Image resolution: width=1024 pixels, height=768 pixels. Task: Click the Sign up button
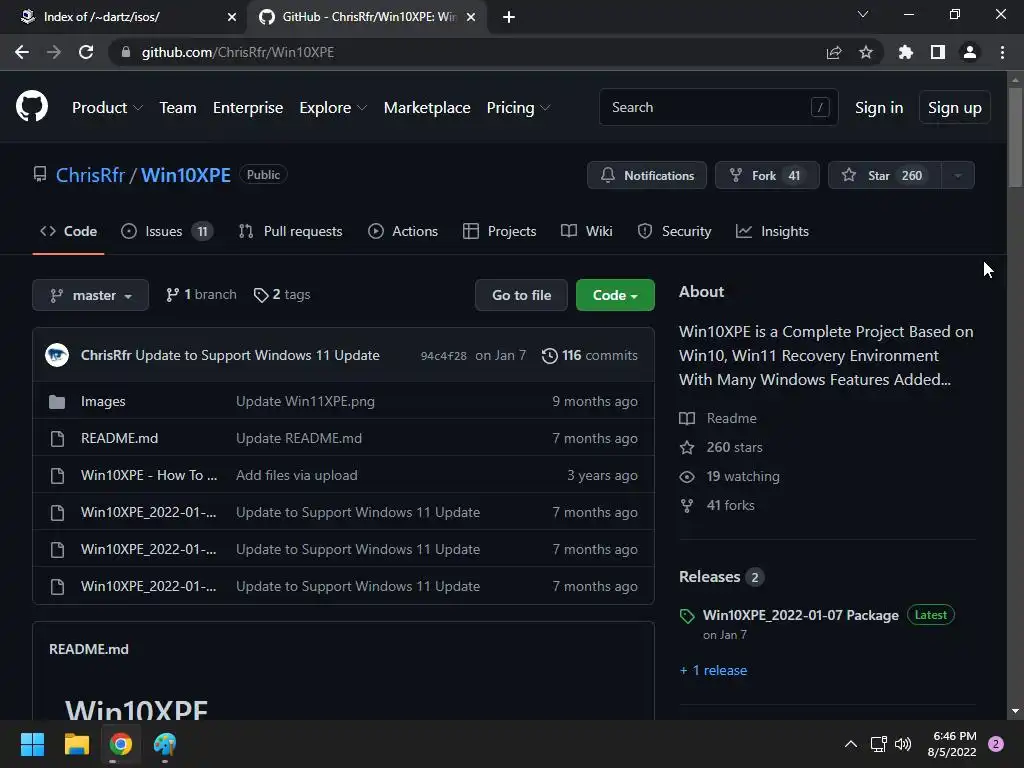pyautogui.click(x=955, y=108)
